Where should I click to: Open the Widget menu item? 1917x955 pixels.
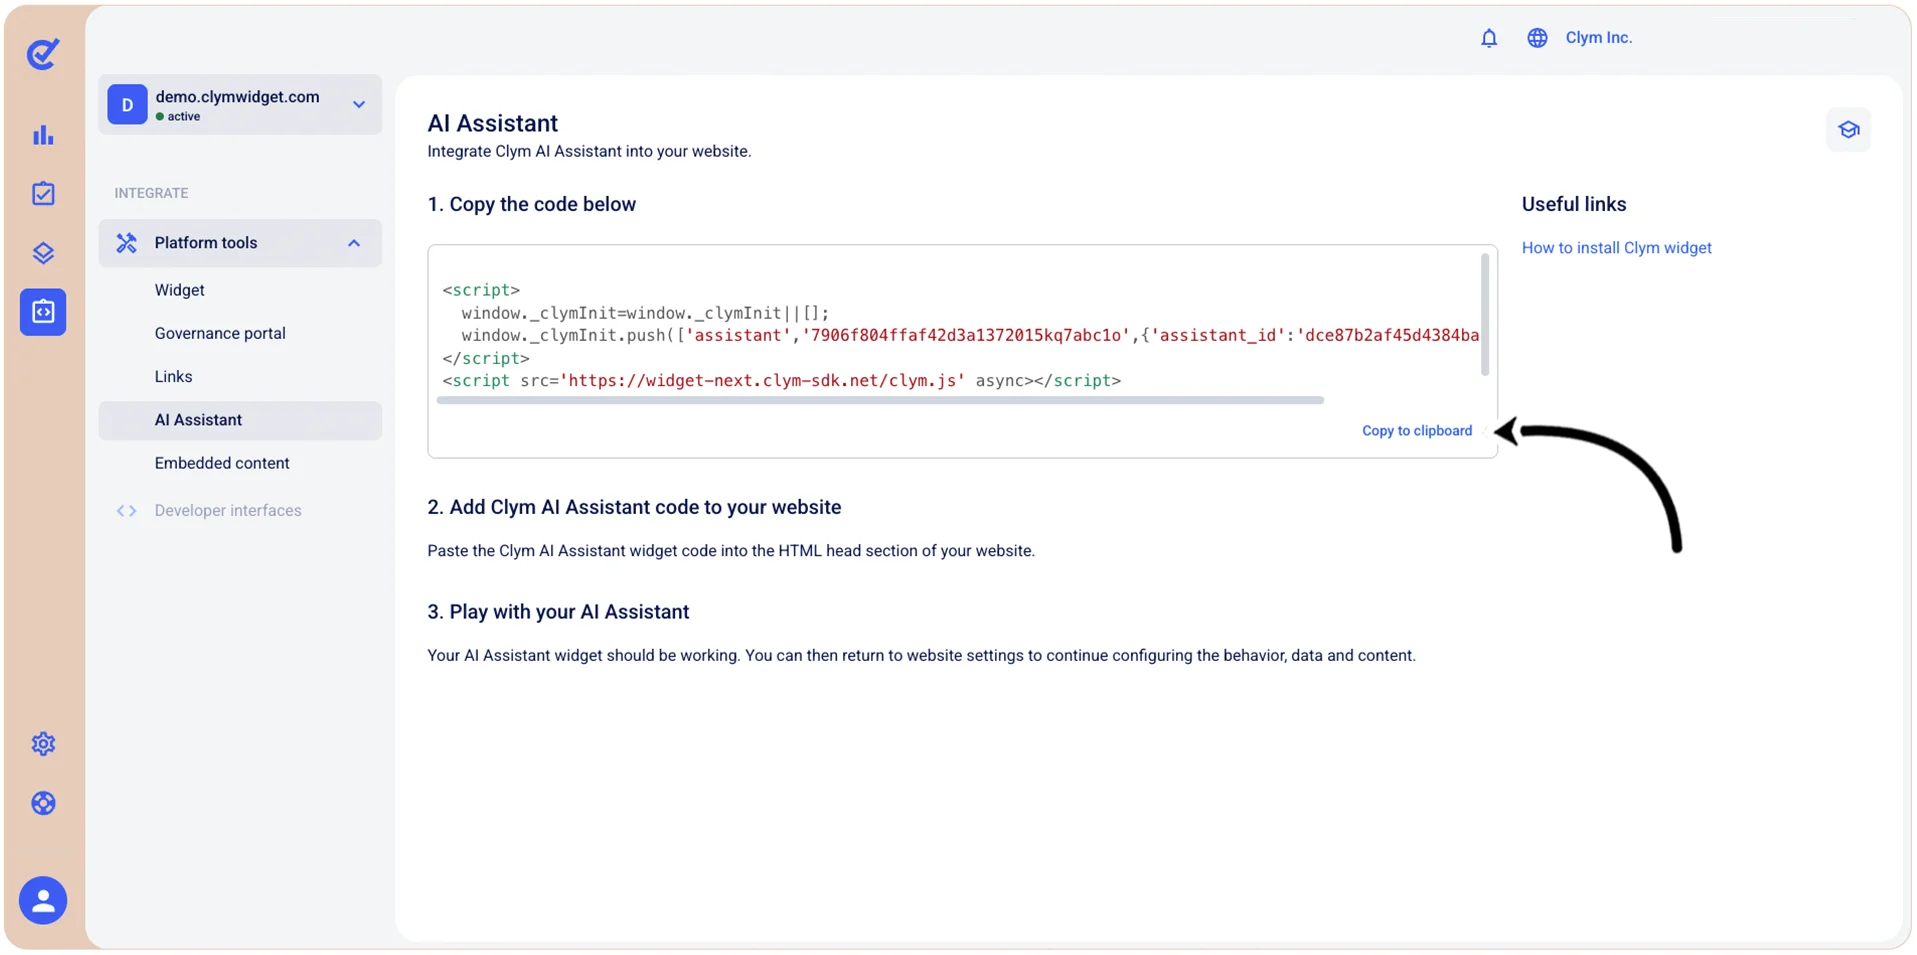click(179, 290)
